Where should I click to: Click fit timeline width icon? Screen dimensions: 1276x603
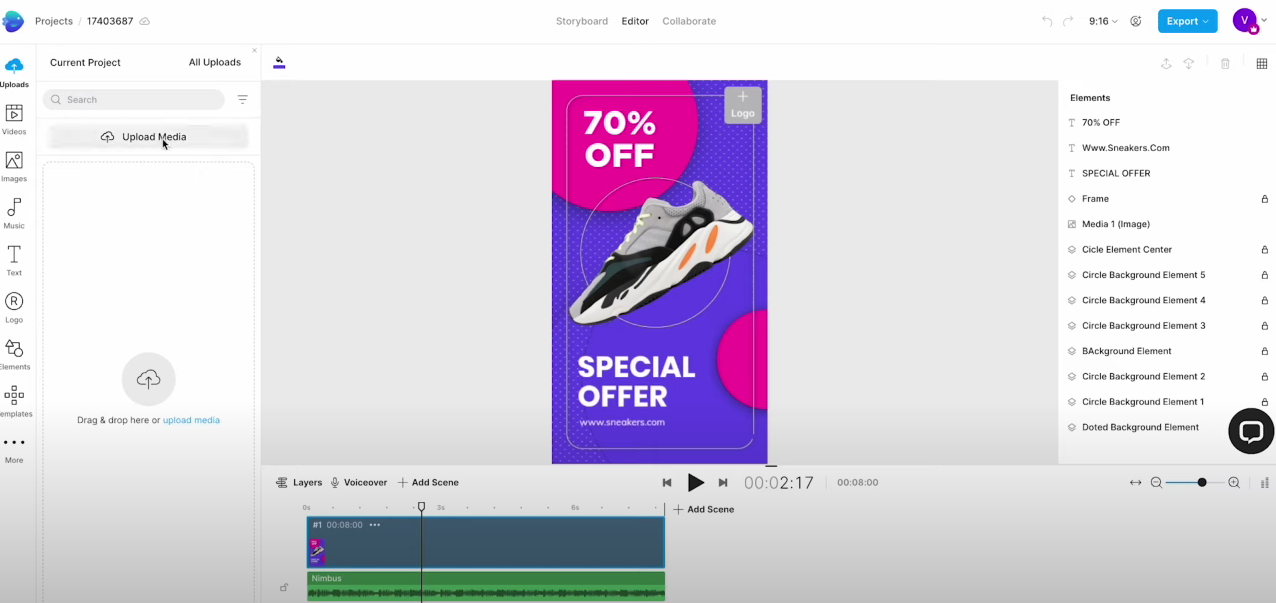(1136, 483)
